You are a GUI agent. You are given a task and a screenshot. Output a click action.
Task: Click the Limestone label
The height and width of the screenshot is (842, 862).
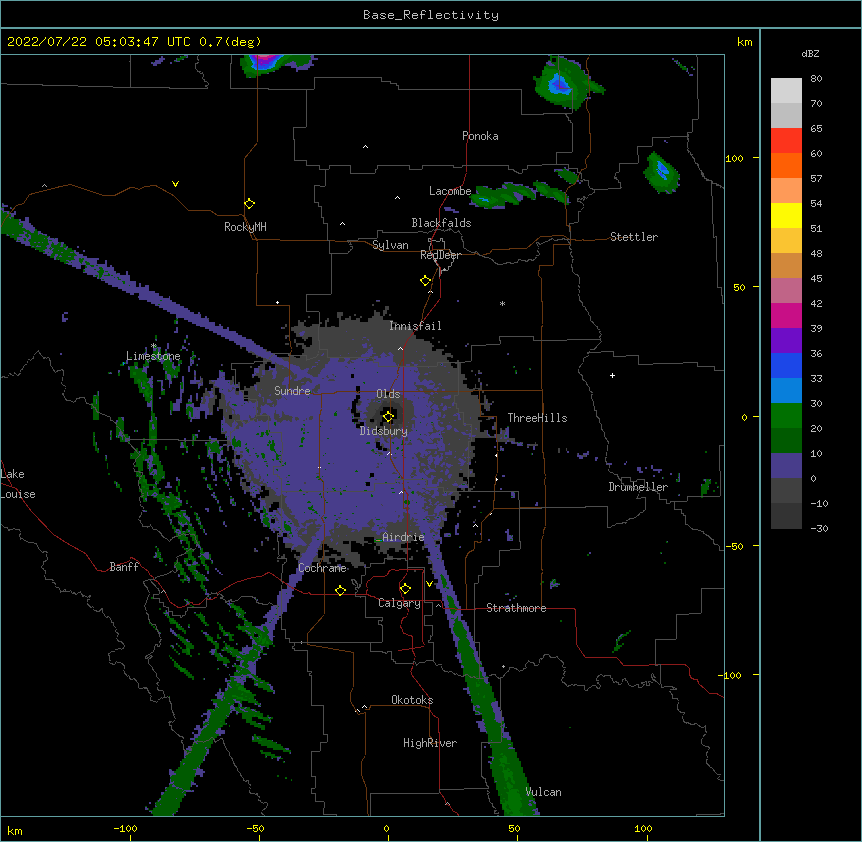[153, 356]
